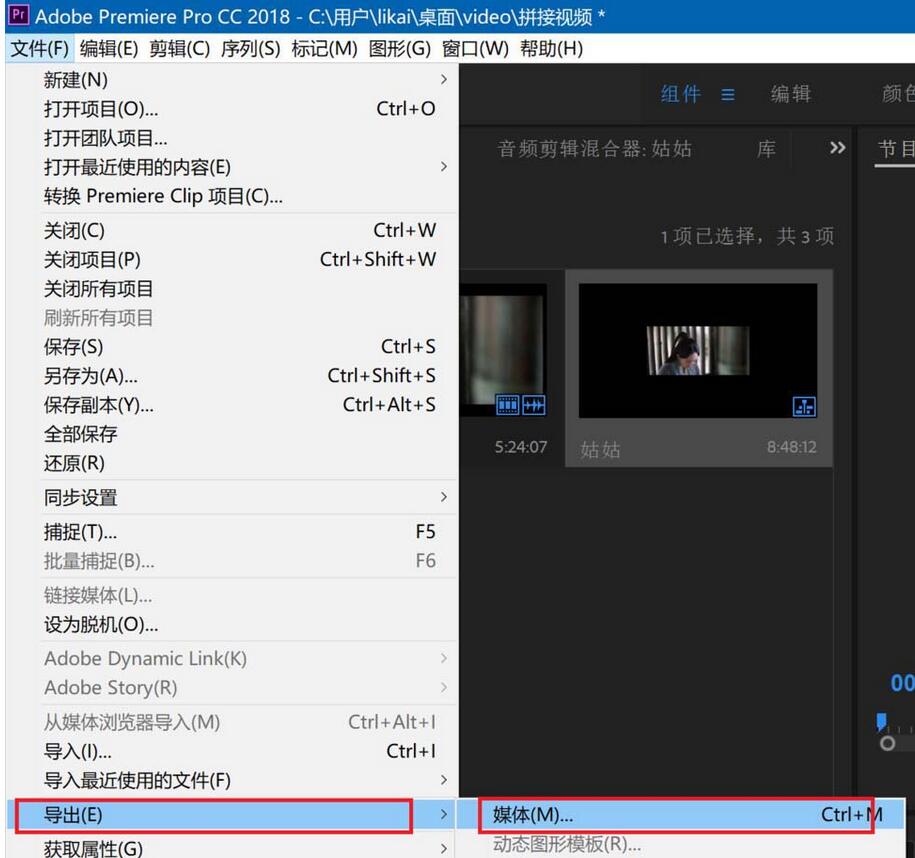The image size is (915, 858).
Task: Click the blue playhead marker in program monitor
Action: pyautogui.click(x=881, y=721)
